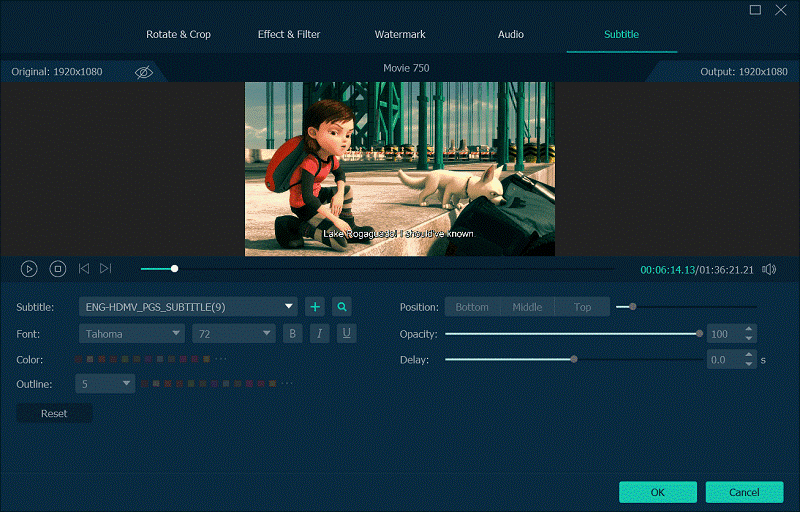Click the Play button below the video
The width and height of the screenshot is (800, 512).
[29, 268]
